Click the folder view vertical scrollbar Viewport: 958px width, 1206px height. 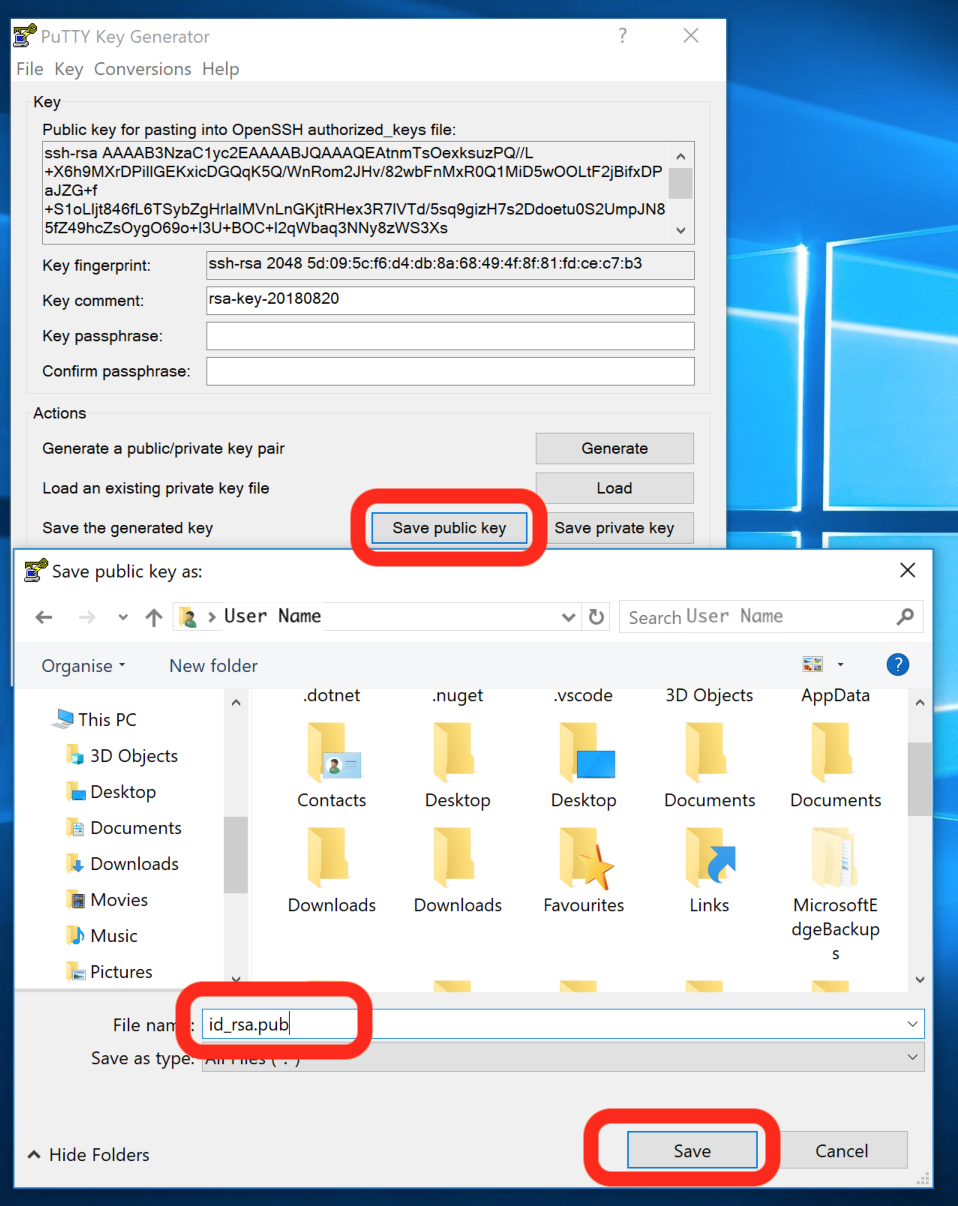(919, 780)
